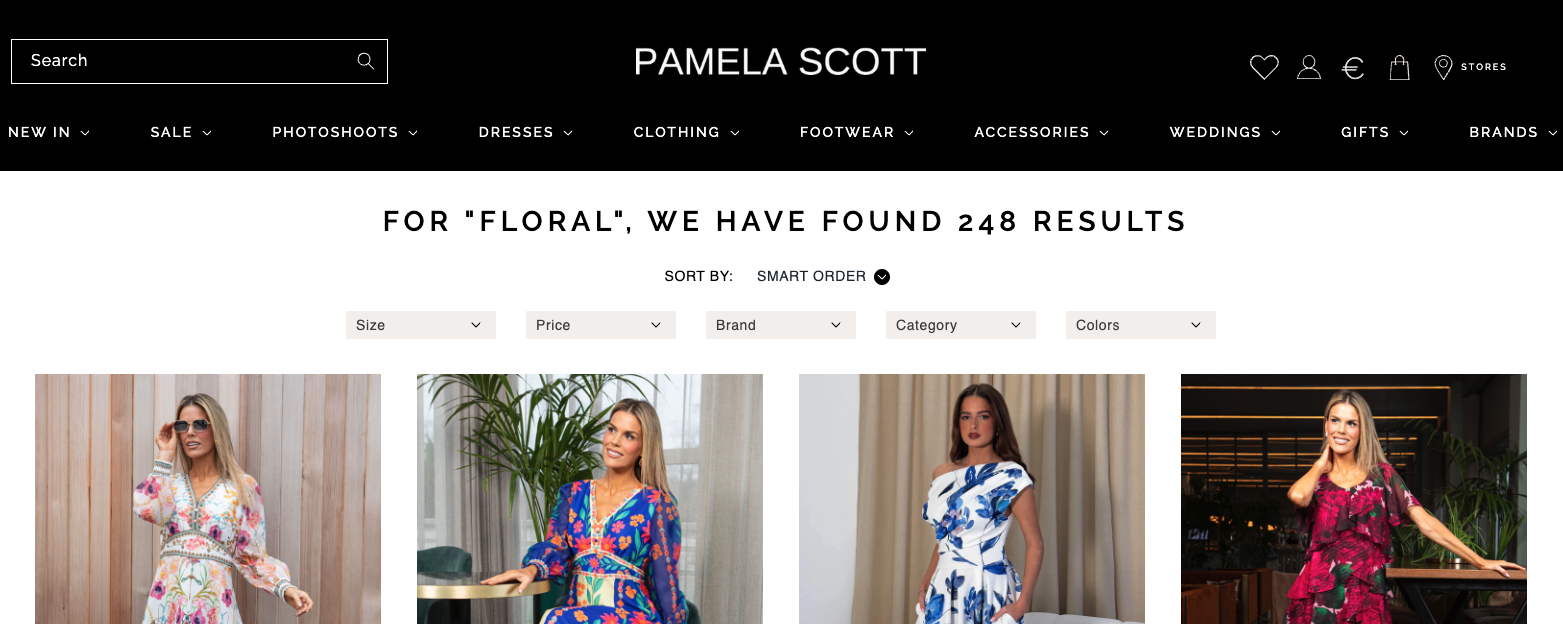Image resolution: width=1563 pixels, height=624 pixels.
Task: Open the account profile icon
Action: pos(1309,67)
